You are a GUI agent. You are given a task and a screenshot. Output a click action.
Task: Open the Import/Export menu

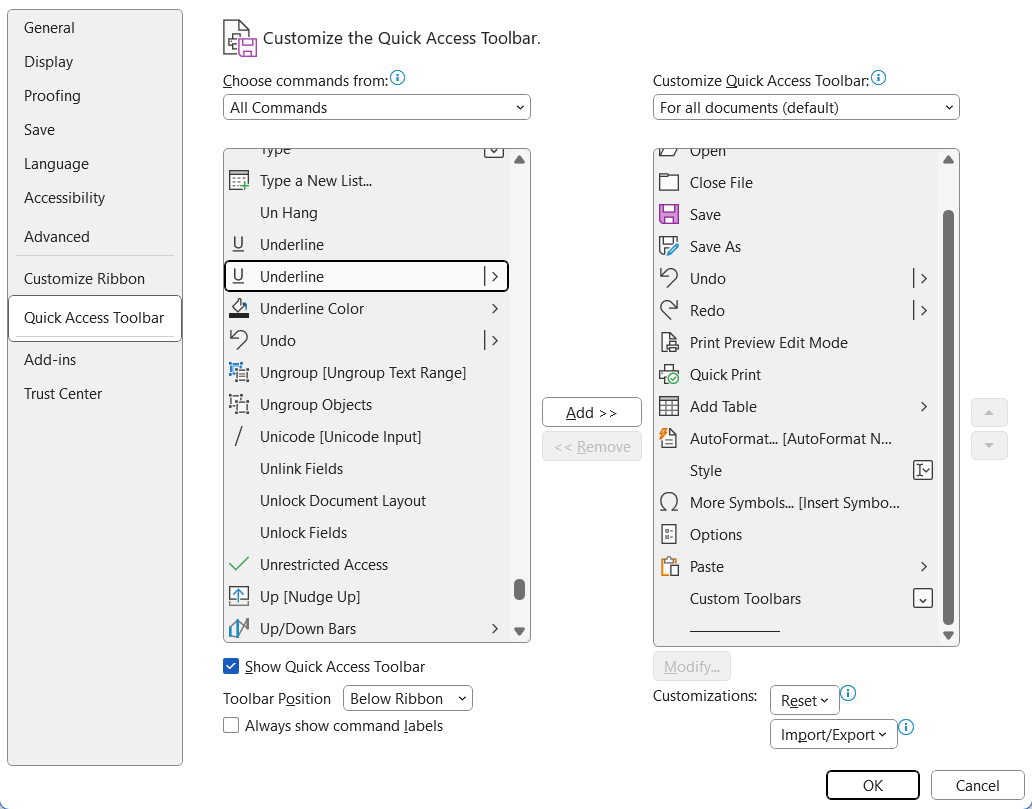click(x=833, y=733)
